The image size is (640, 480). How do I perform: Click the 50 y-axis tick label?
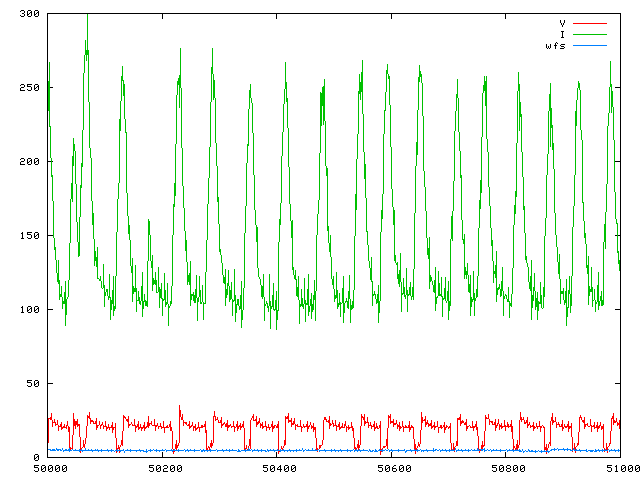(31, 384)
